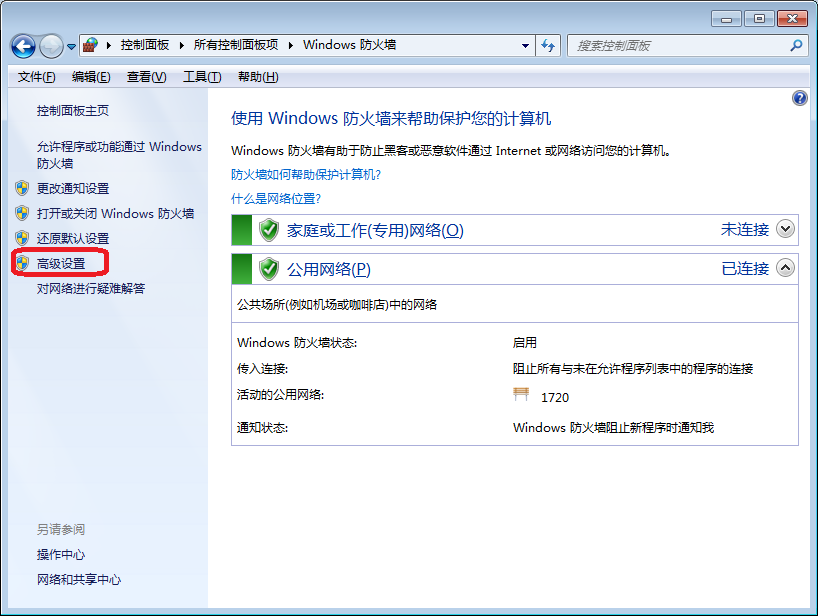Click the 控制面板 breadcrumb

pos(145,45)
